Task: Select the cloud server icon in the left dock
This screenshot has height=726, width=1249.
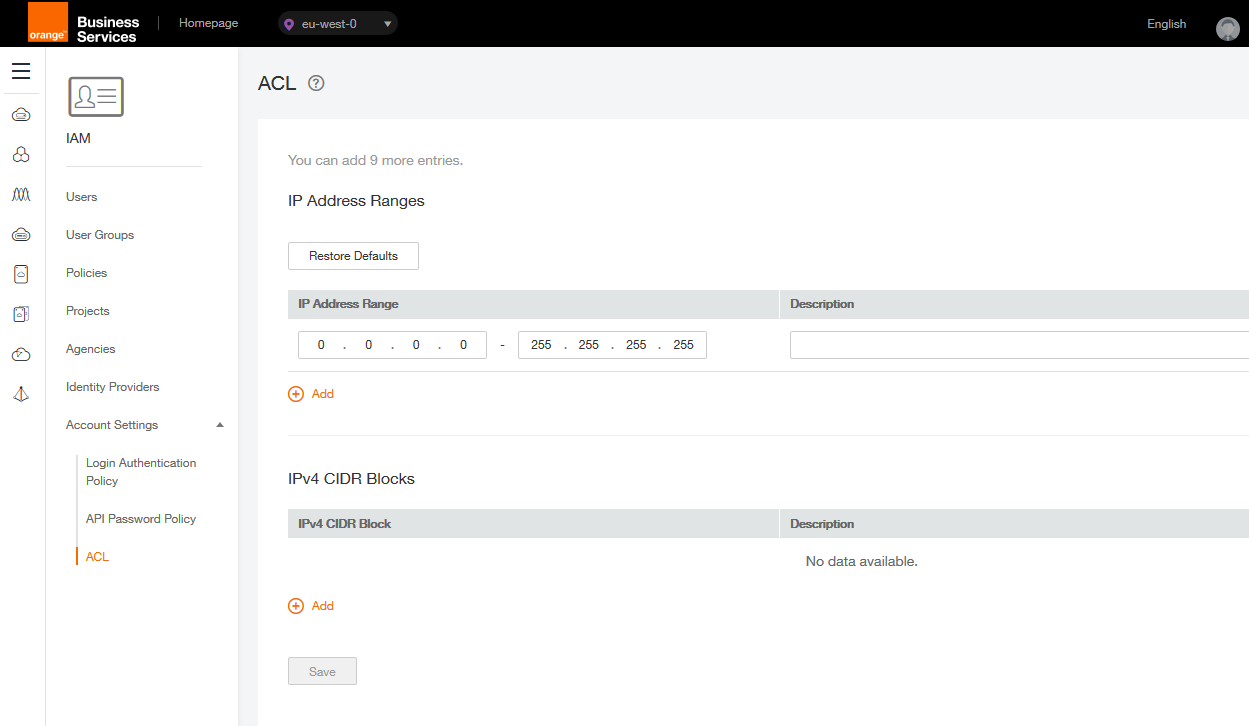Action: click(x=21, y=114)
